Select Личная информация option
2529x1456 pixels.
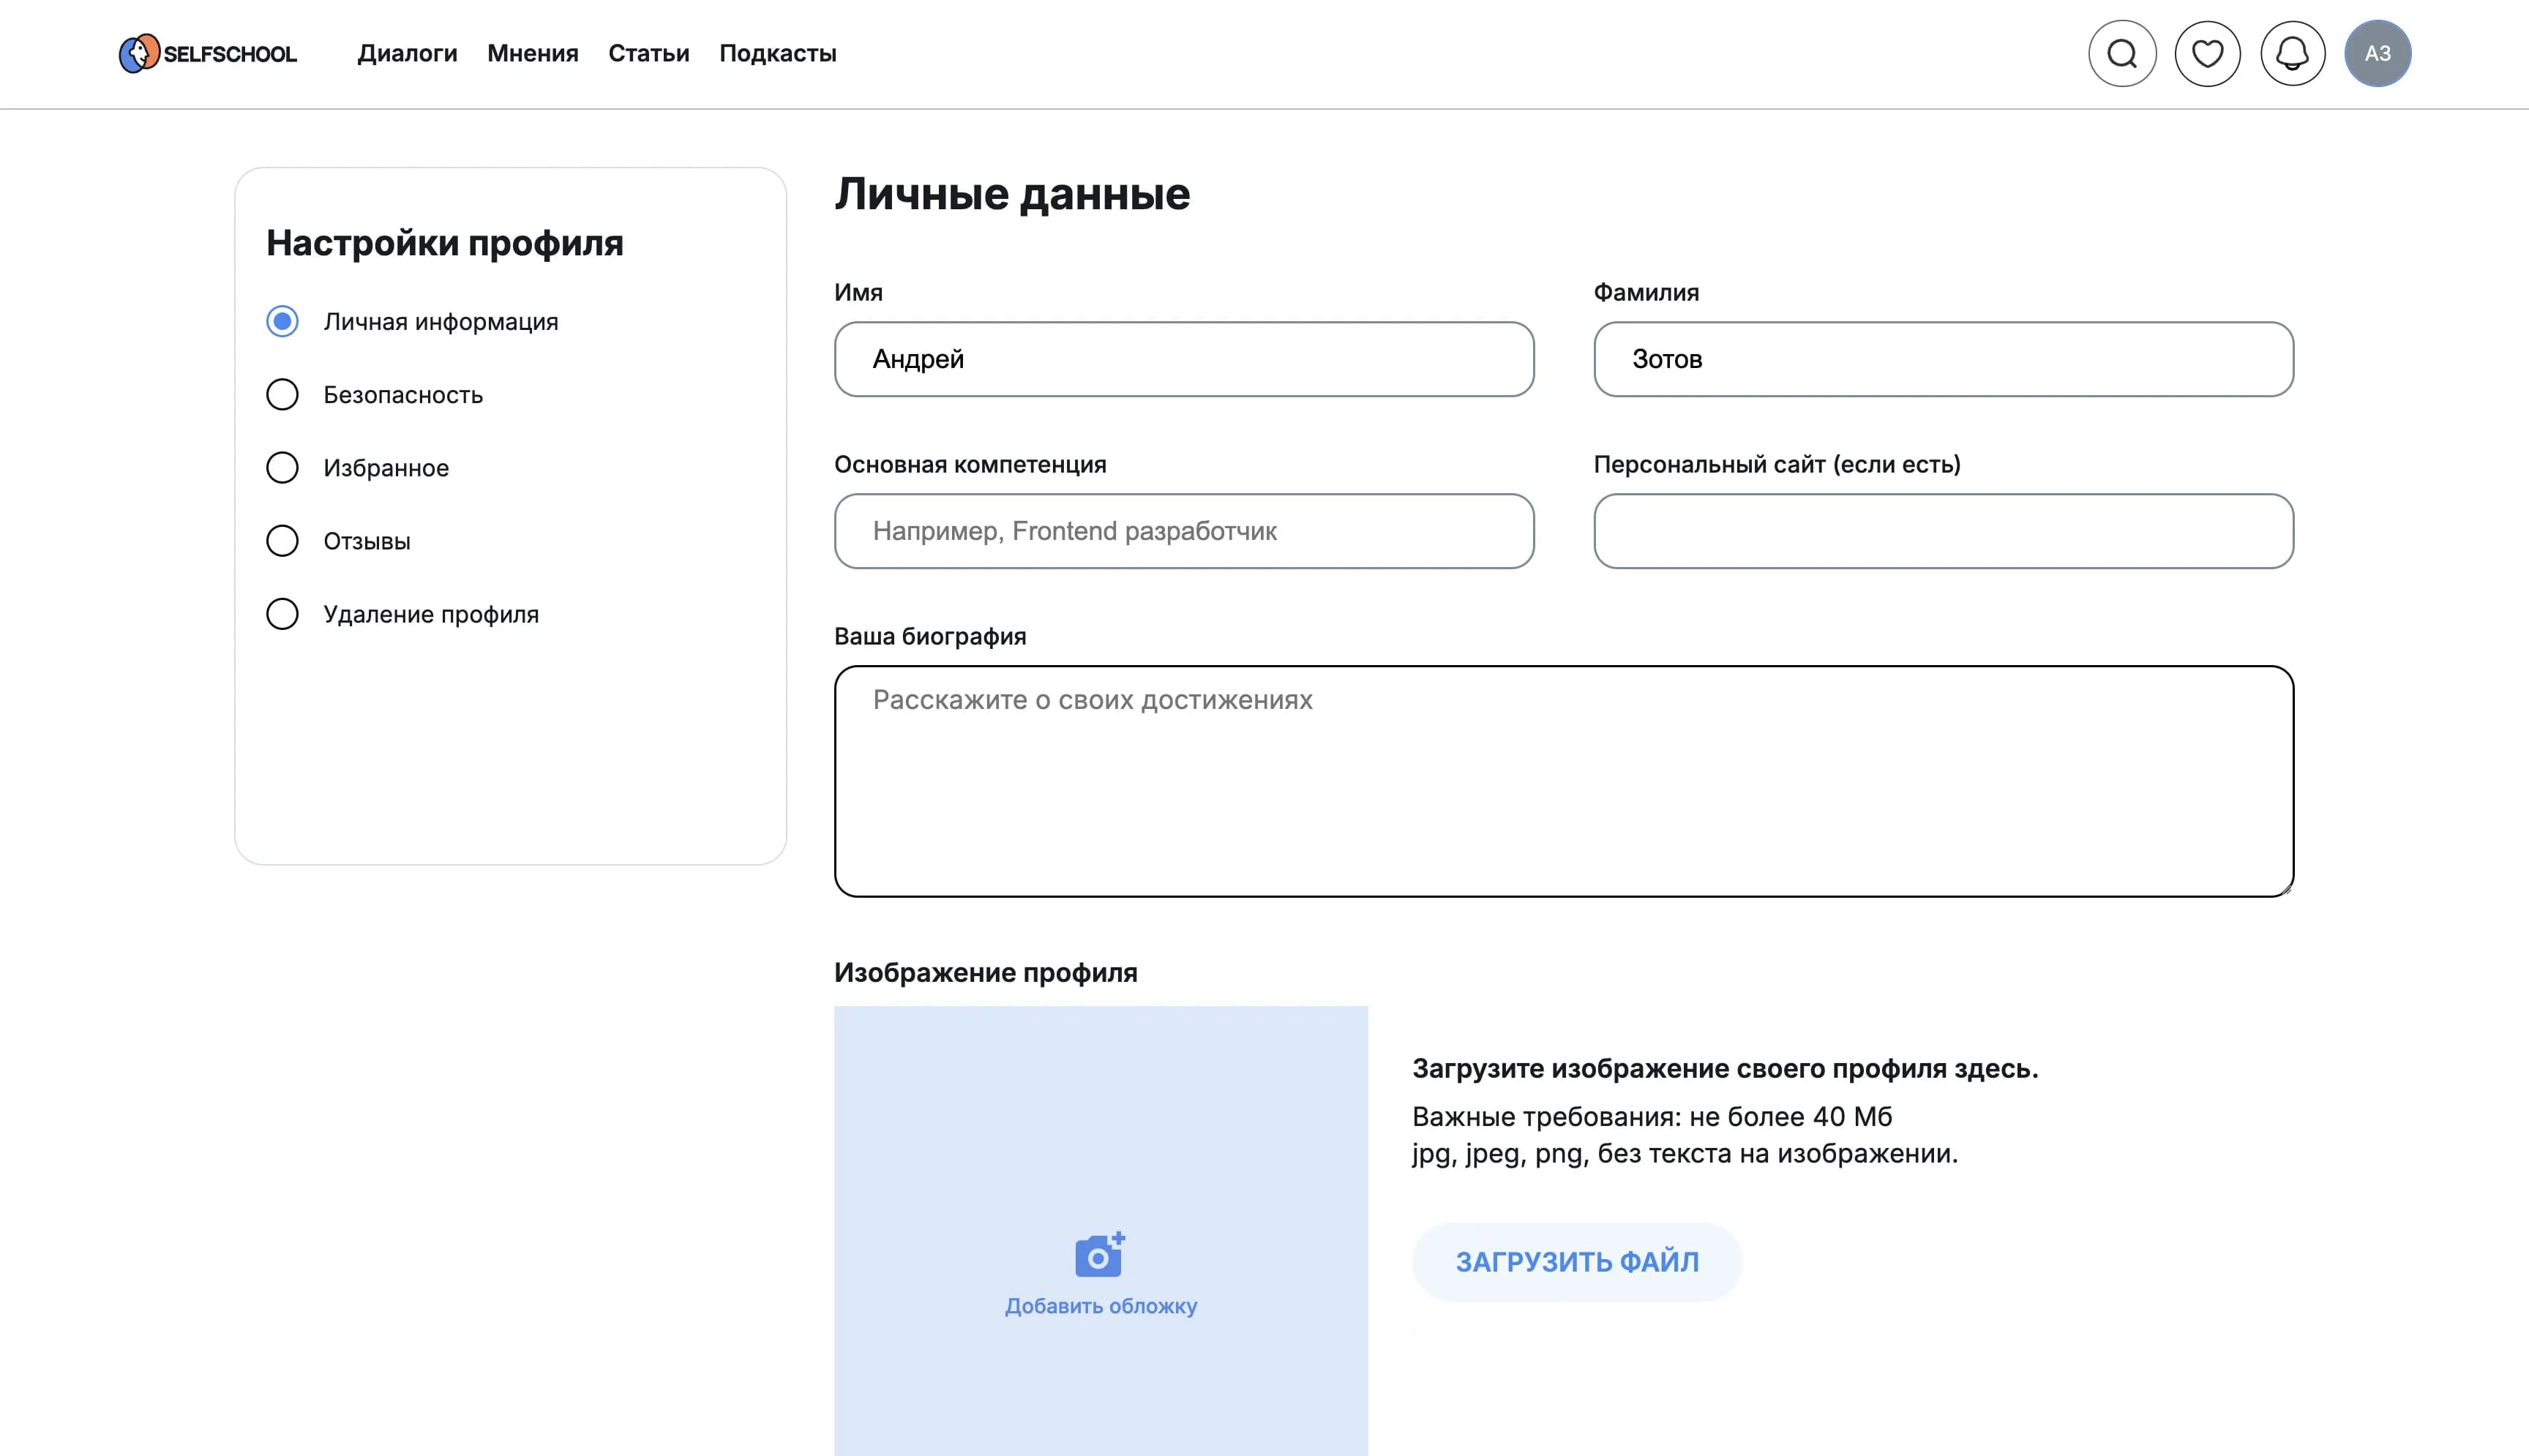[283, 321]
